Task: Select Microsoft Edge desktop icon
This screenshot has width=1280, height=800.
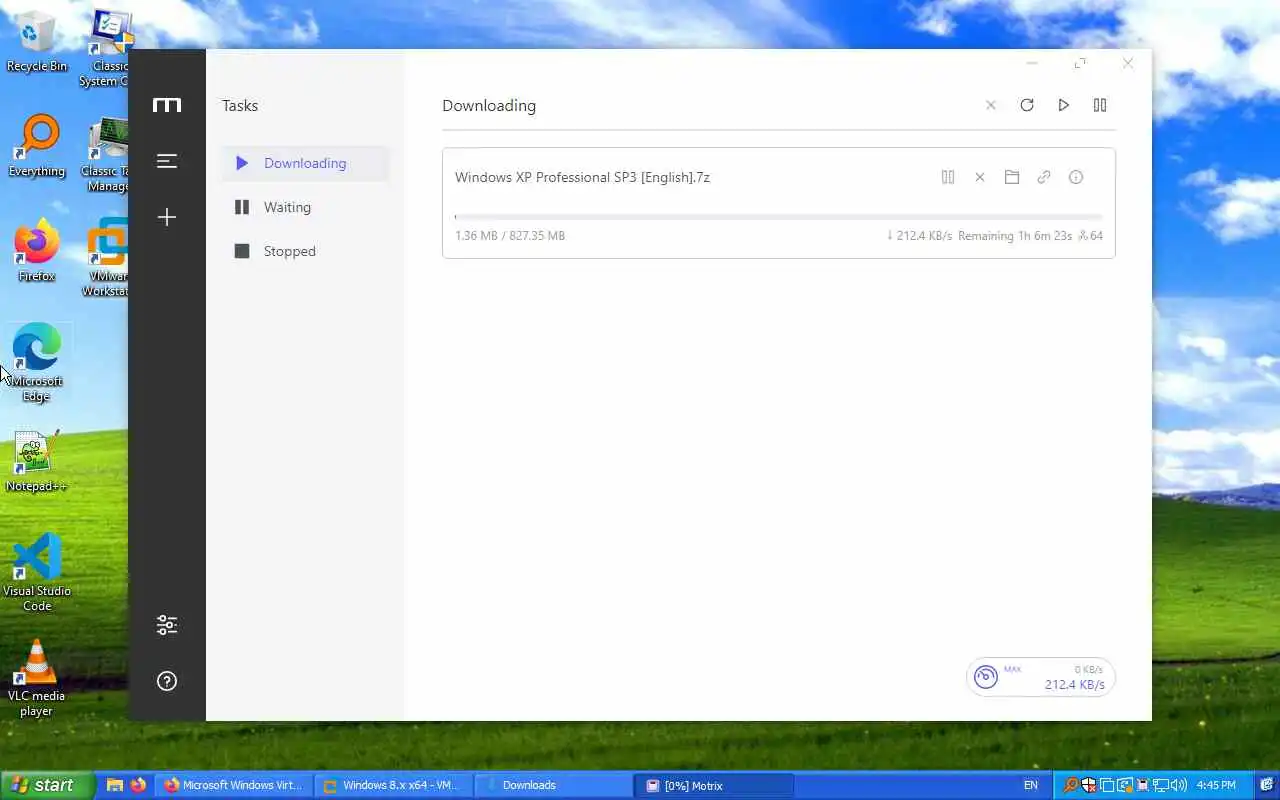Action: pyautogui.click(x=36, y=362)
